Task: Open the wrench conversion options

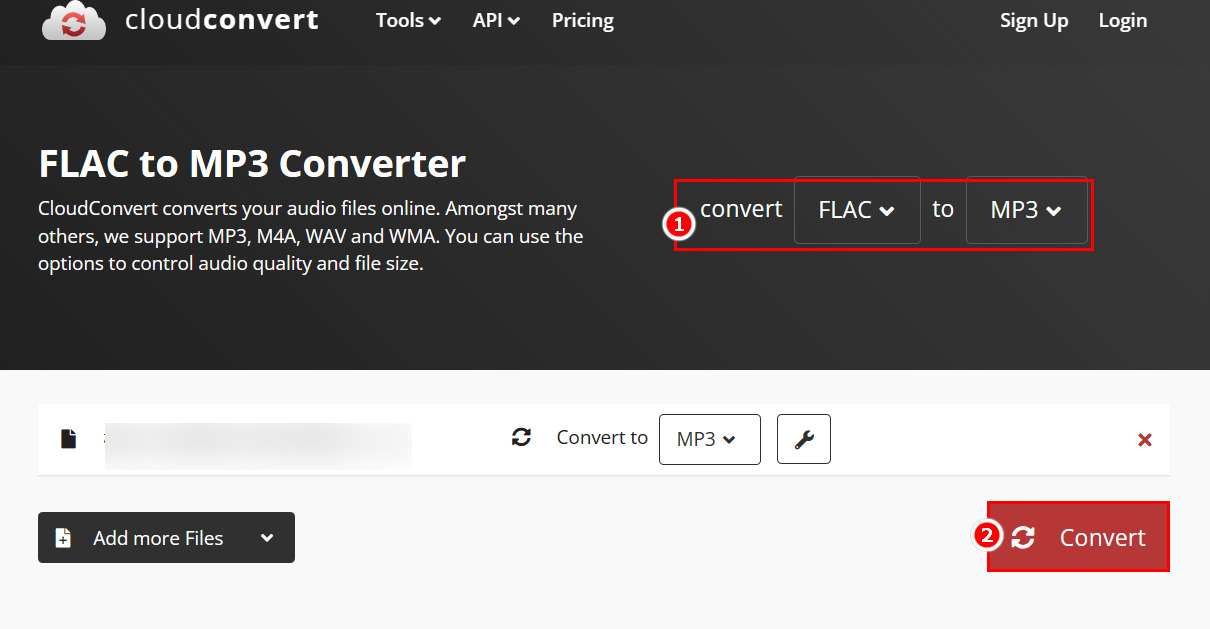Action: click(804, 439)
